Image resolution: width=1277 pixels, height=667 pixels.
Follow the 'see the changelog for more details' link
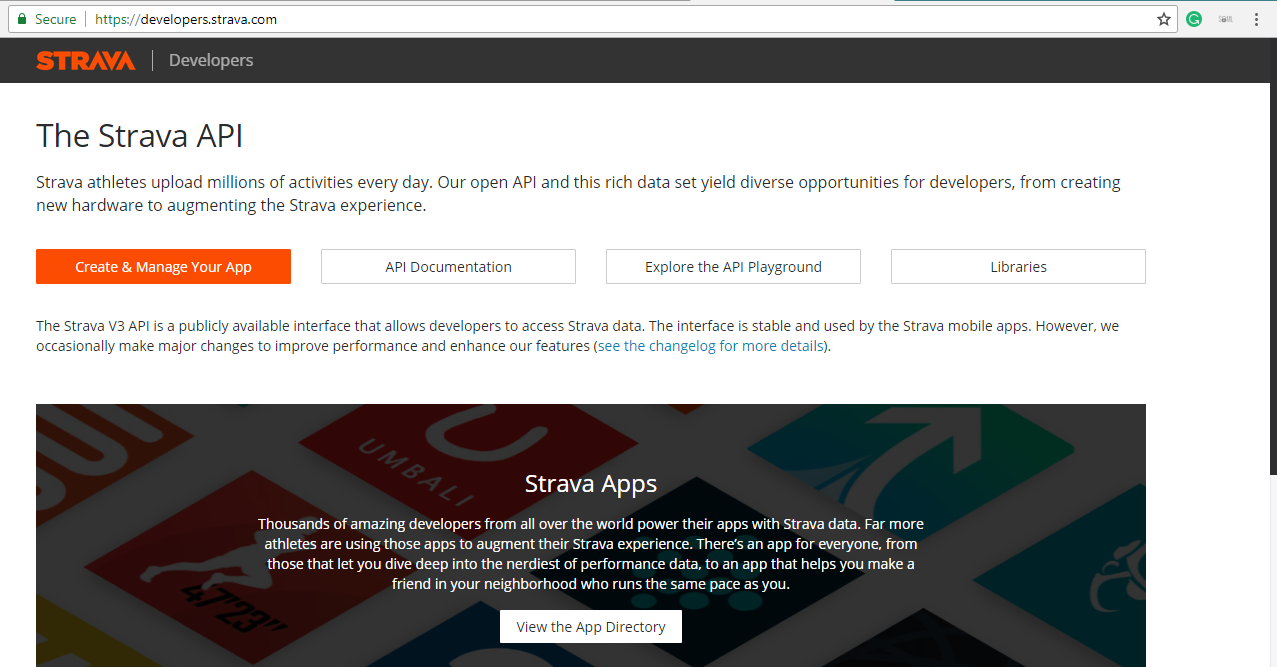coord(711,346)
